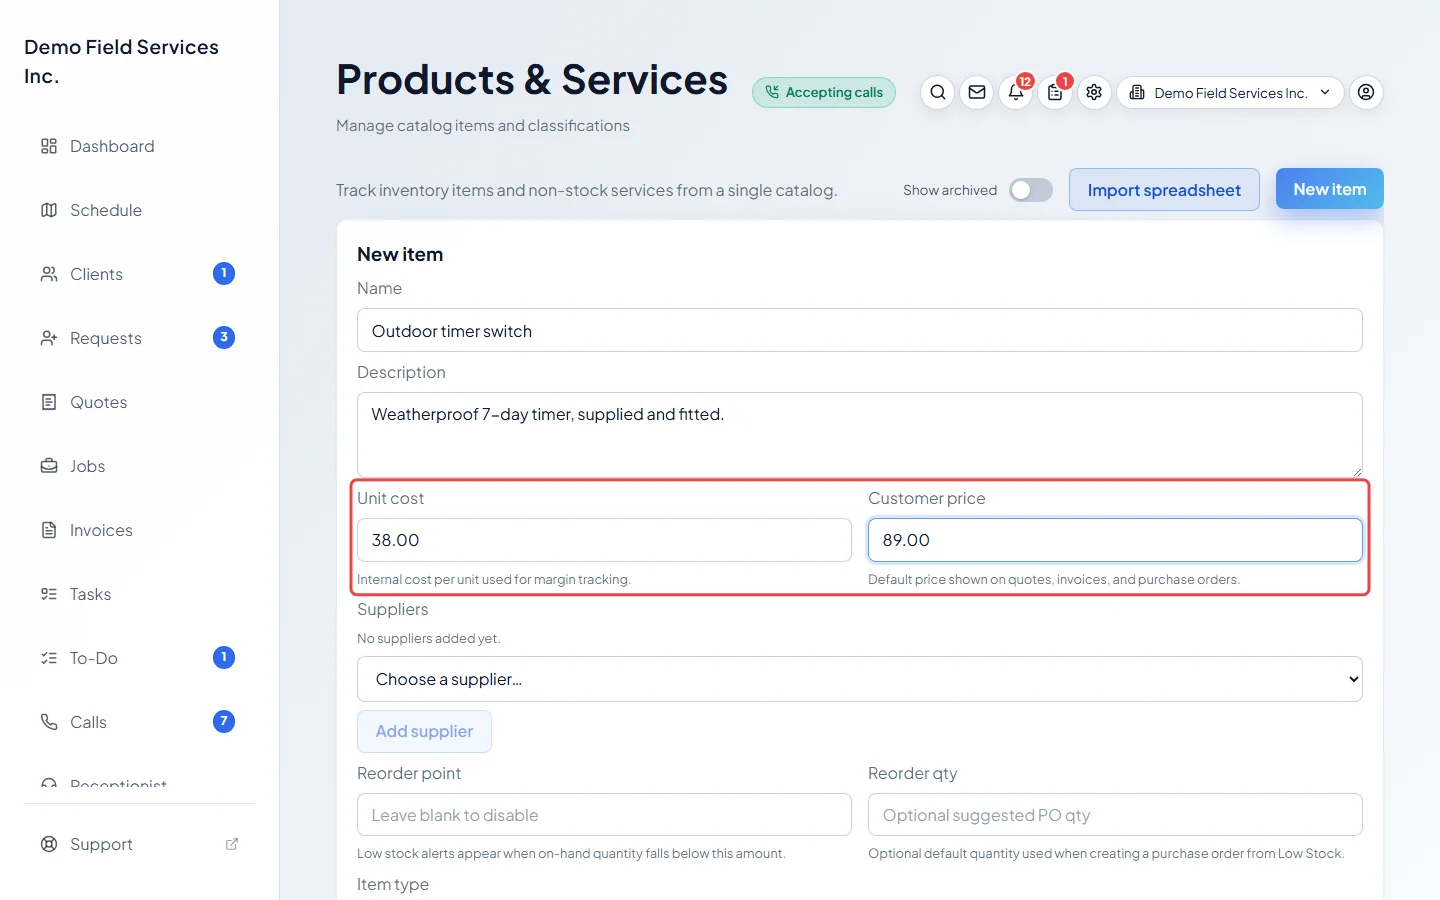
Task: Focus the Name field containing Outdoor timer switch
Action: coord(860,330)
